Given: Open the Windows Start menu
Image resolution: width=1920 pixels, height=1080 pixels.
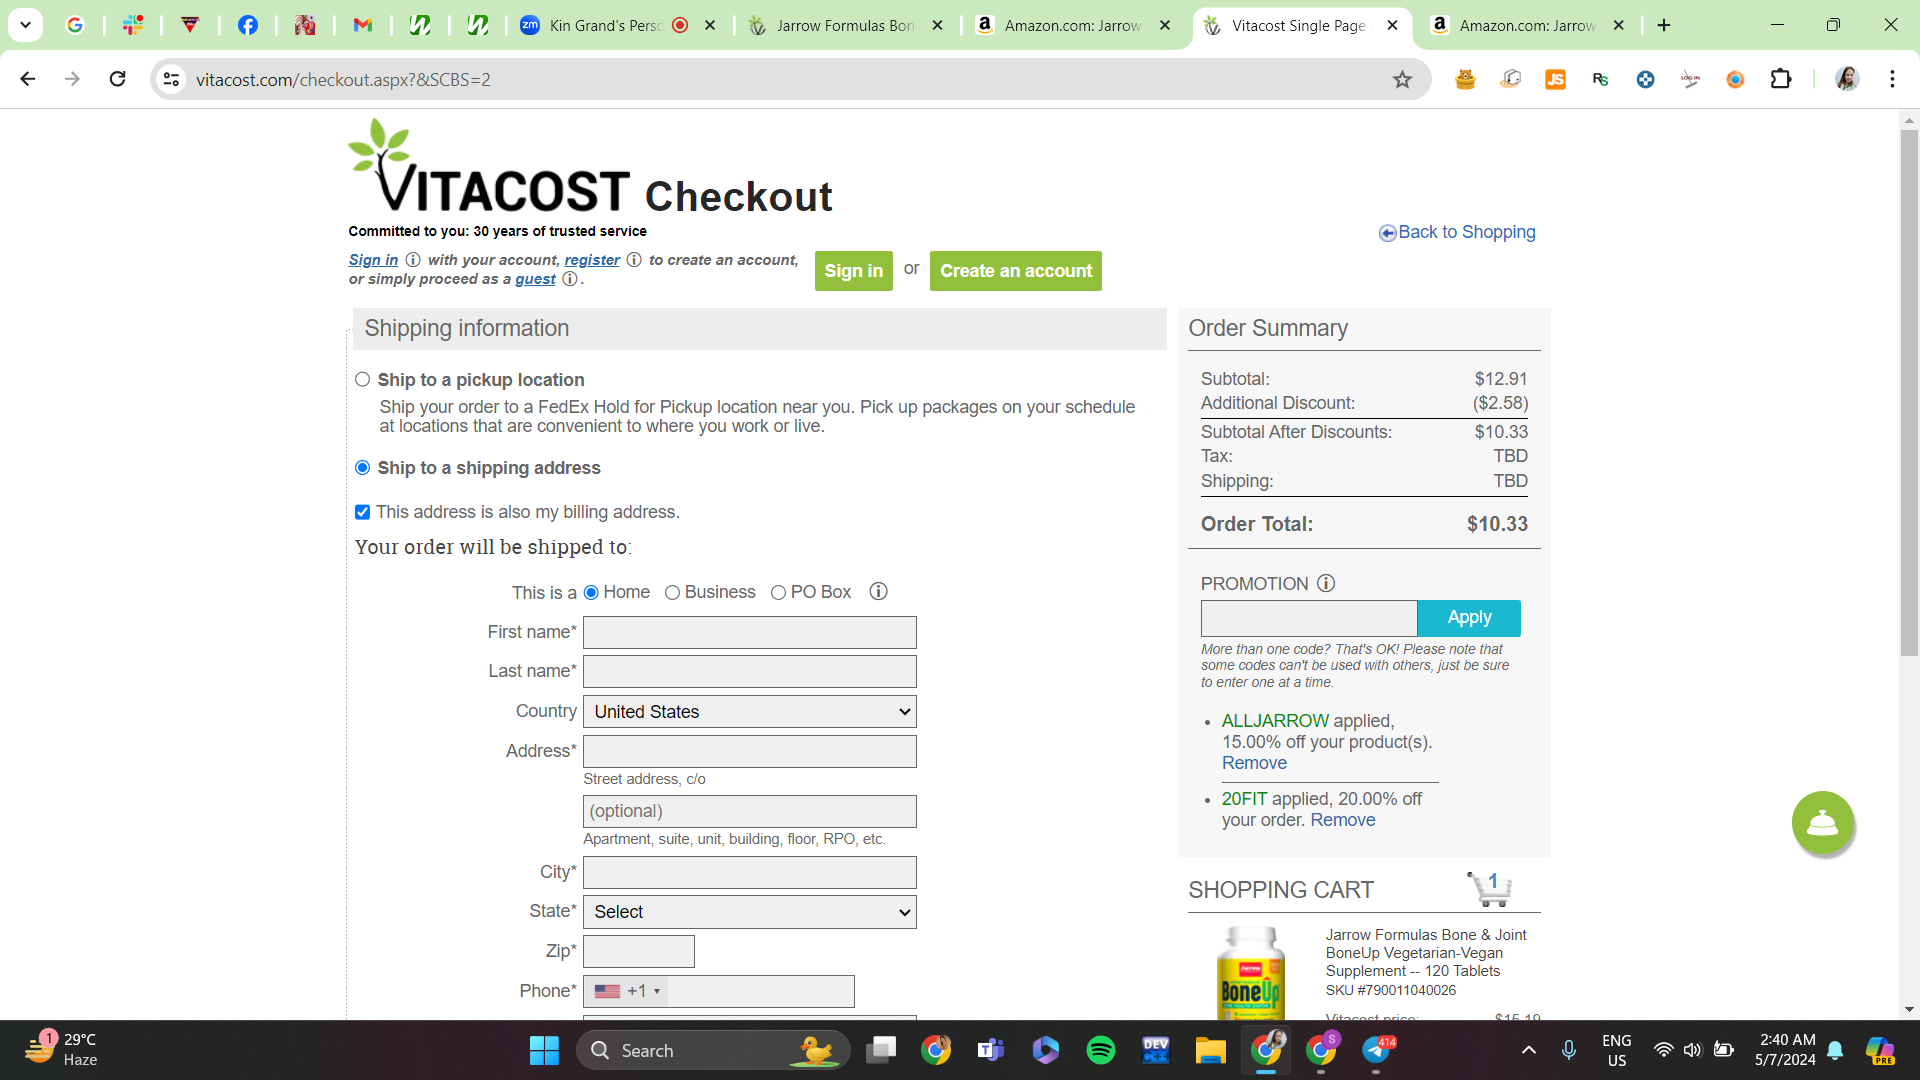Looking at the screenshot, I should coord(544,1050).
